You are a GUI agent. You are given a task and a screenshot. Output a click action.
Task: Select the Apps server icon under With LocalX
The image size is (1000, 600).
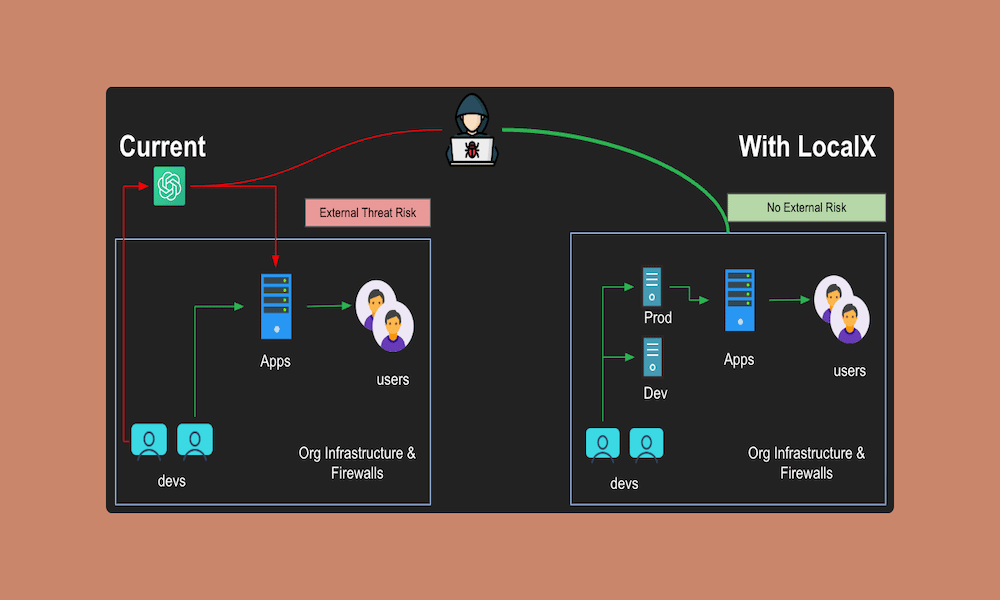[x=739, y=300]
